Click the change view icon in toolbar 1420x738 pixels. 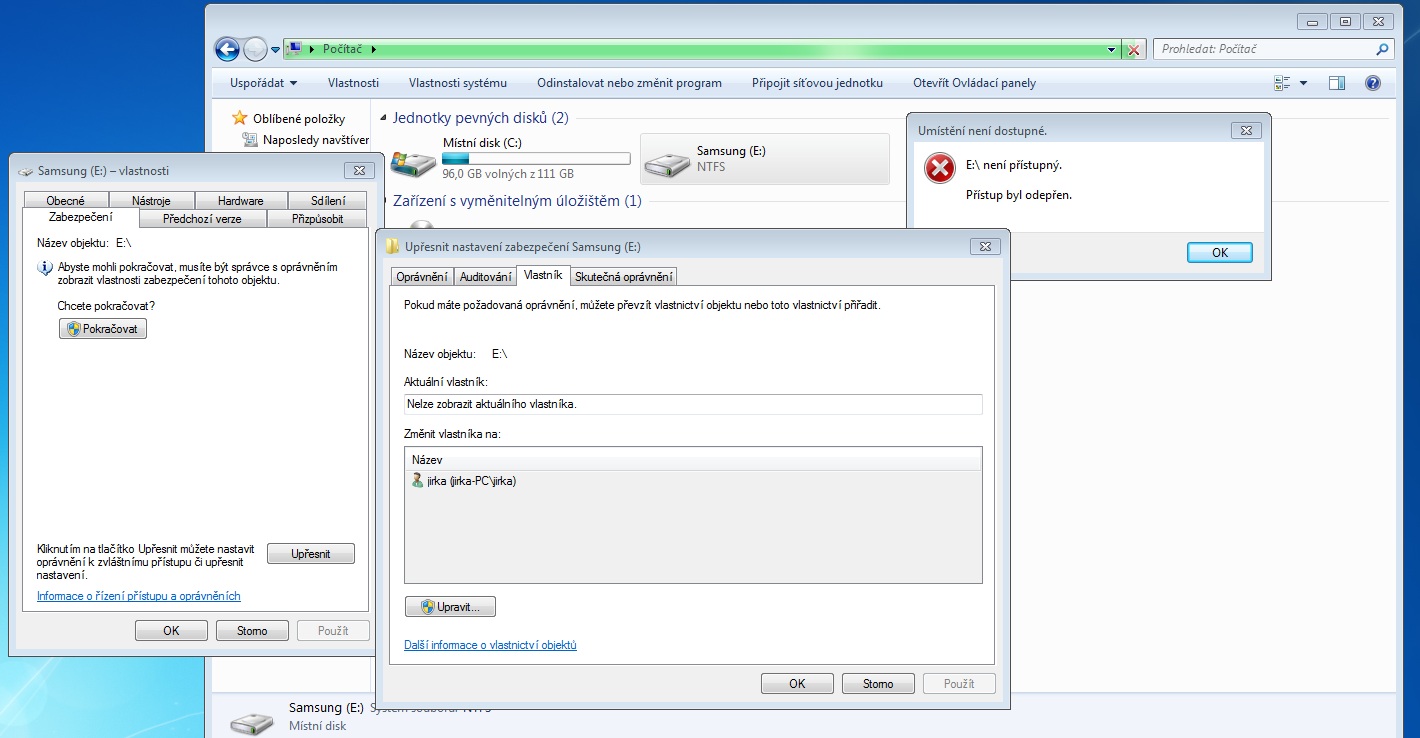coord(1283,83)
